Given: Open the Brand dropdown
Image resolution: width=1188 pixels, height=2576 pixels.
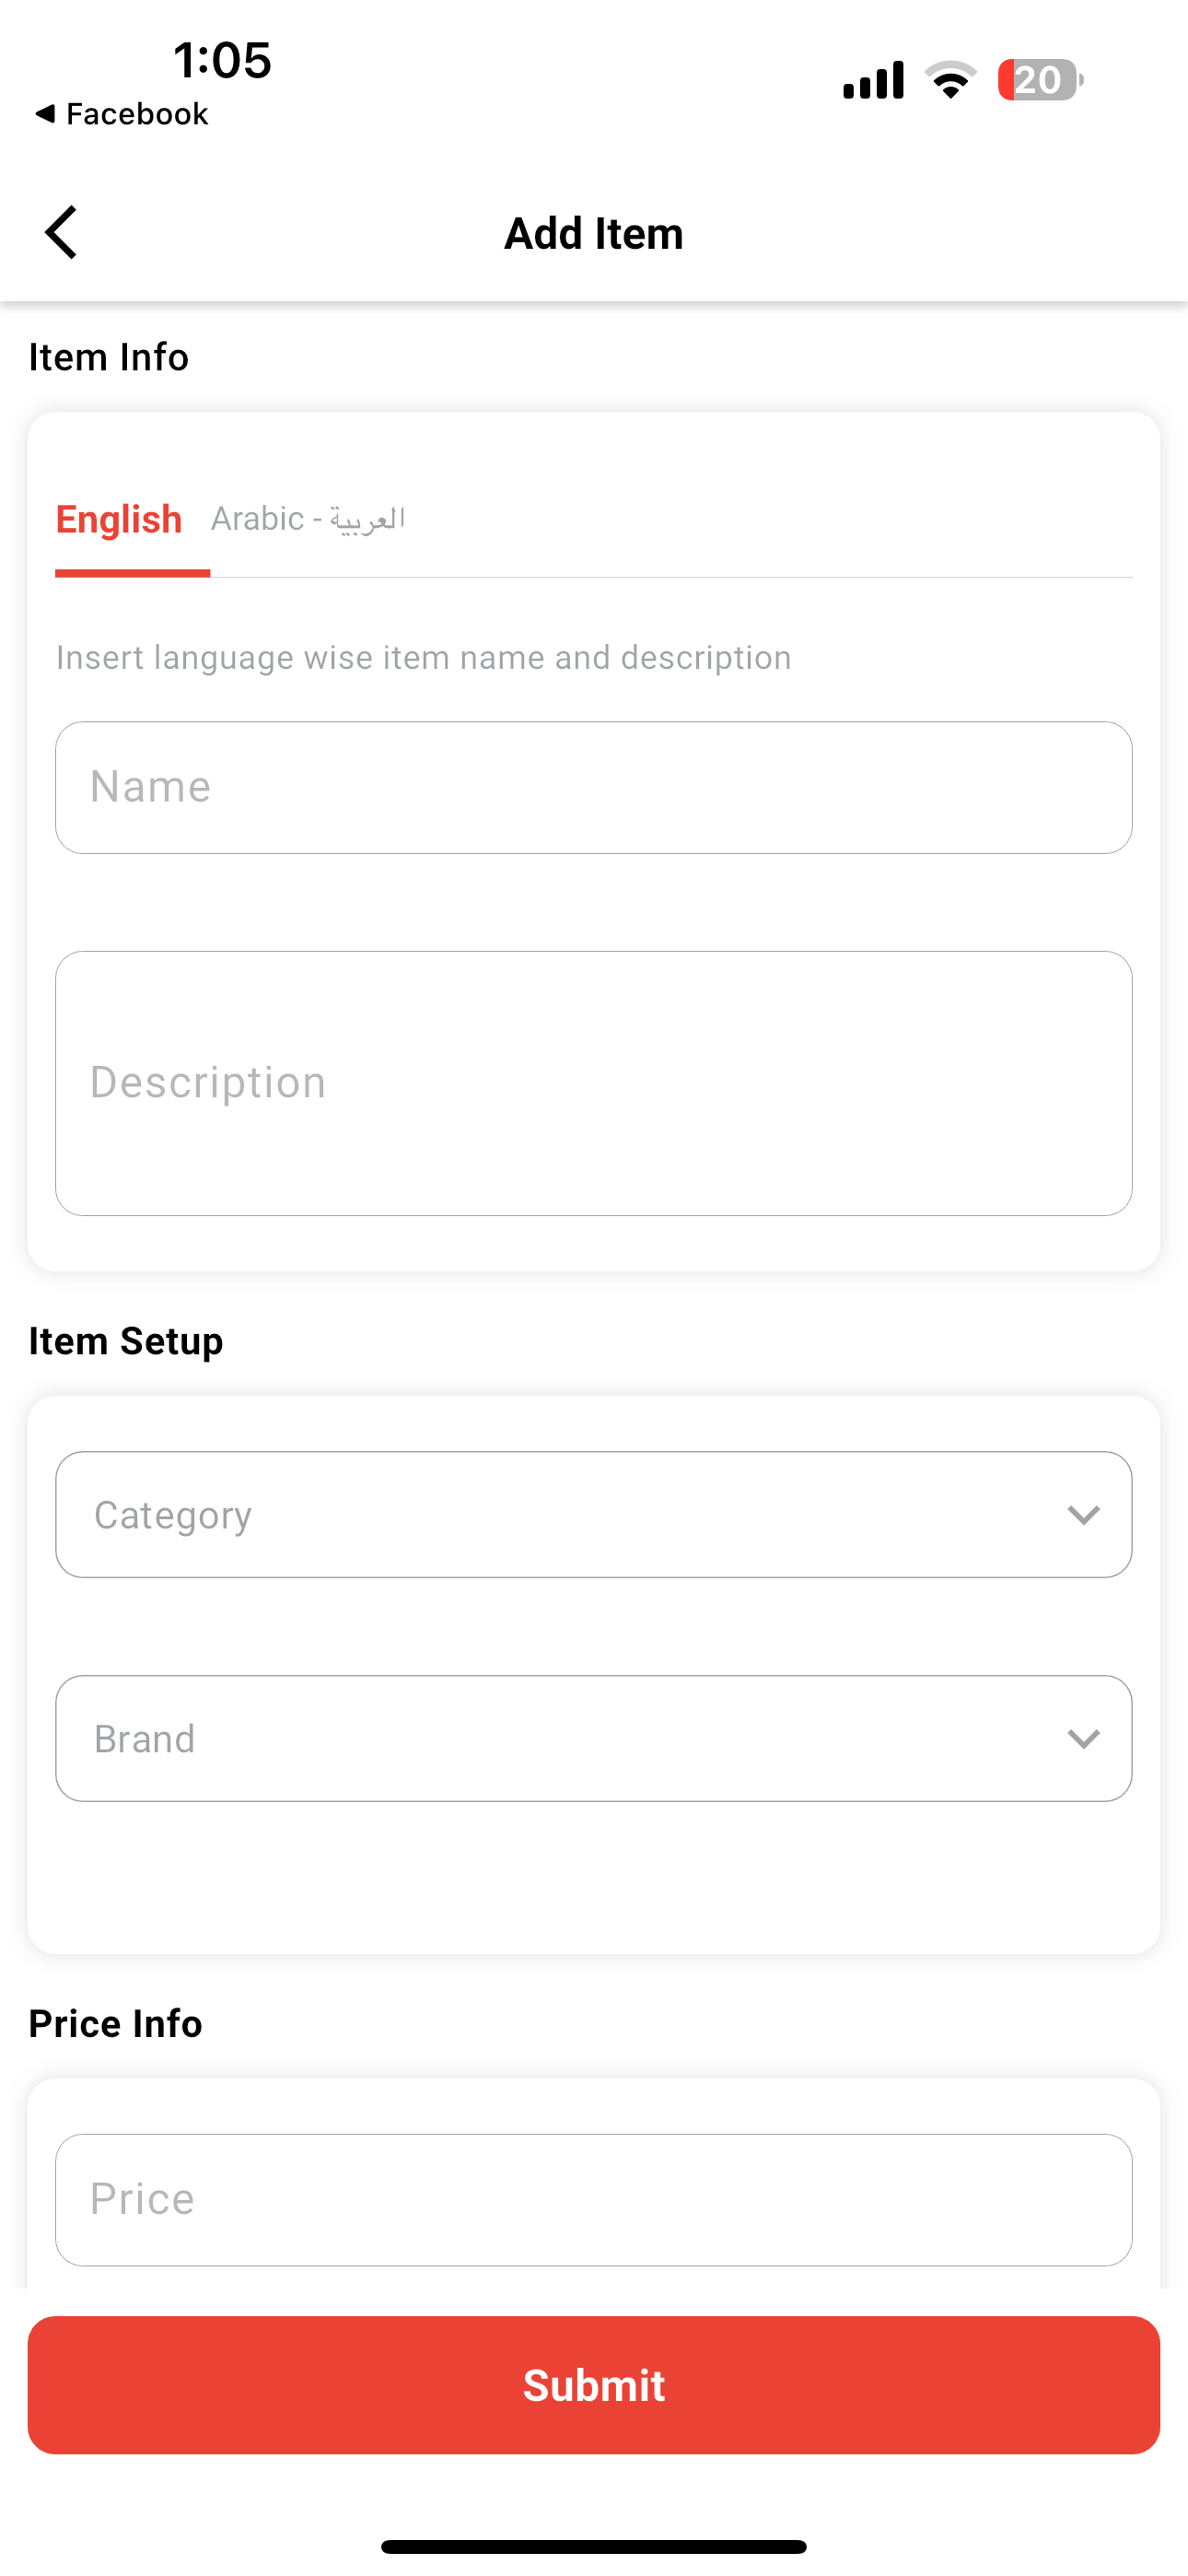Looking at the screenshot, I should click(594, 1739).
